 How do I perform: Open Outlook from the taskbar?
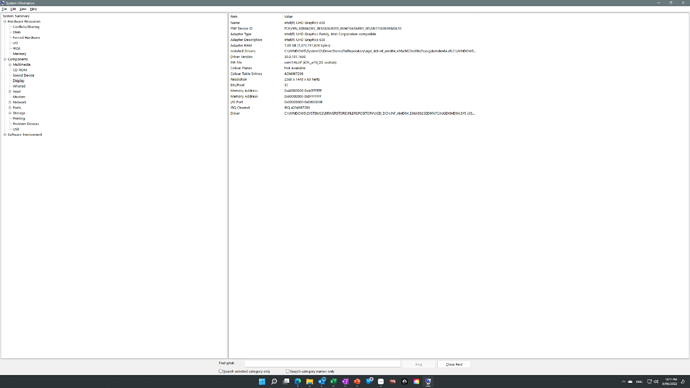[322, 381]
